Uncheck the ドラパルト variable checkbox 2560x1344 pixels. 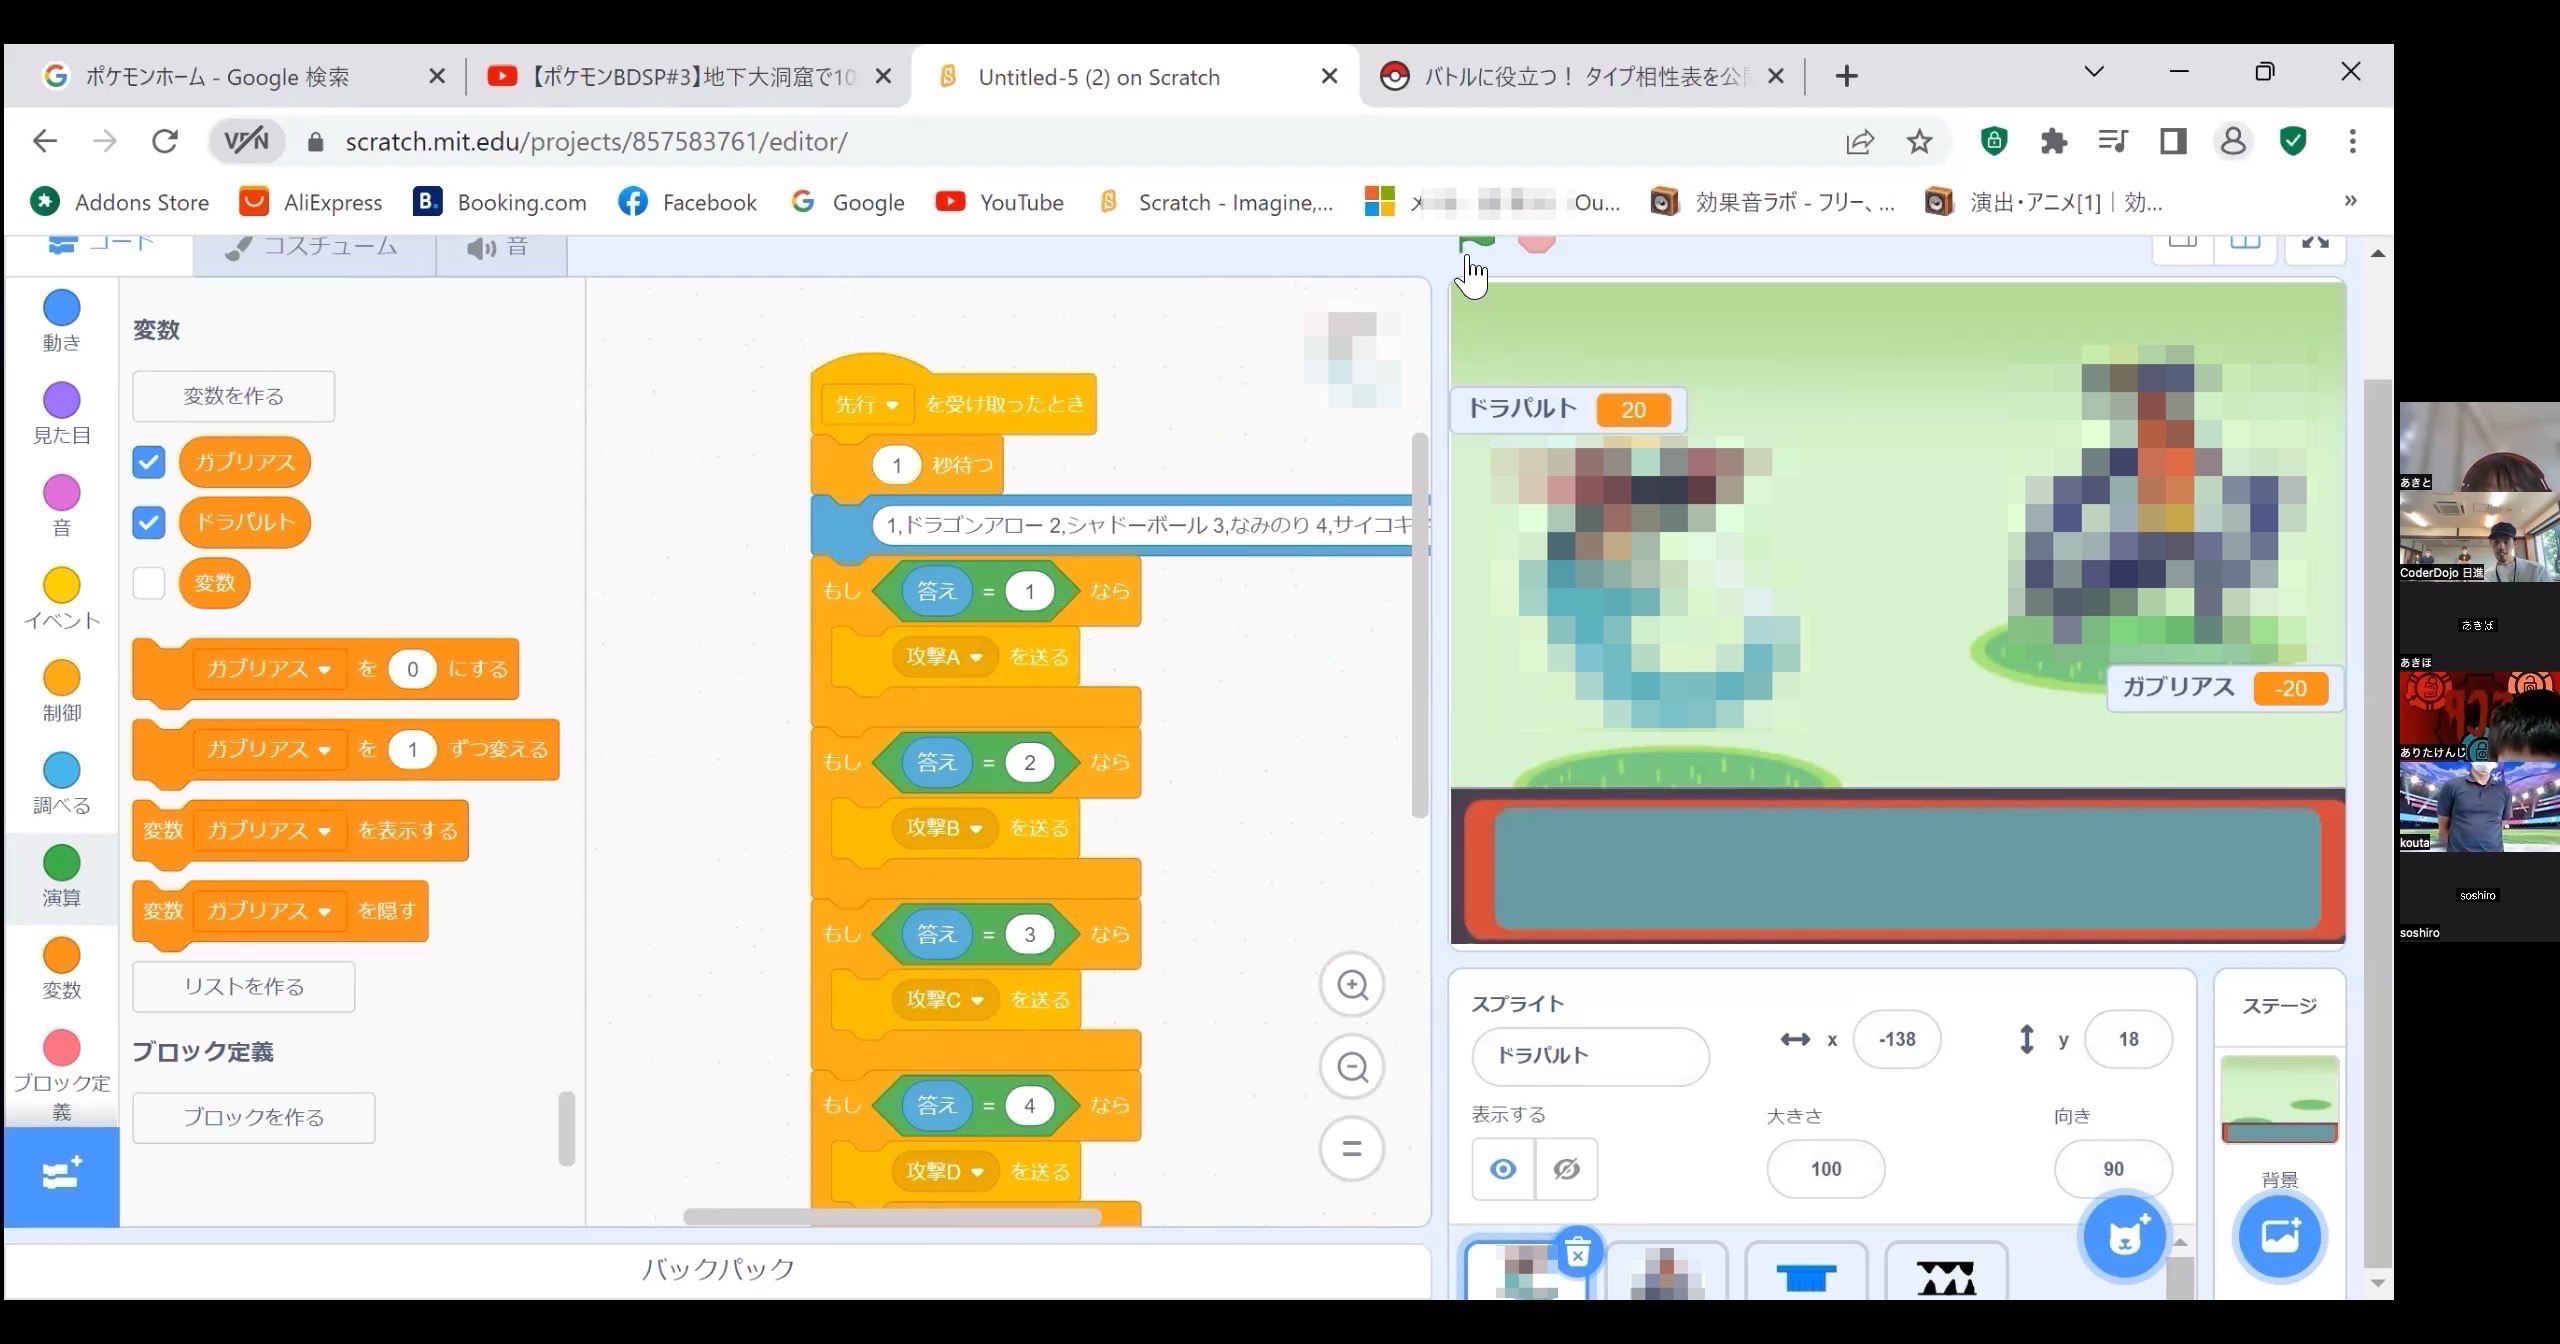148,522
